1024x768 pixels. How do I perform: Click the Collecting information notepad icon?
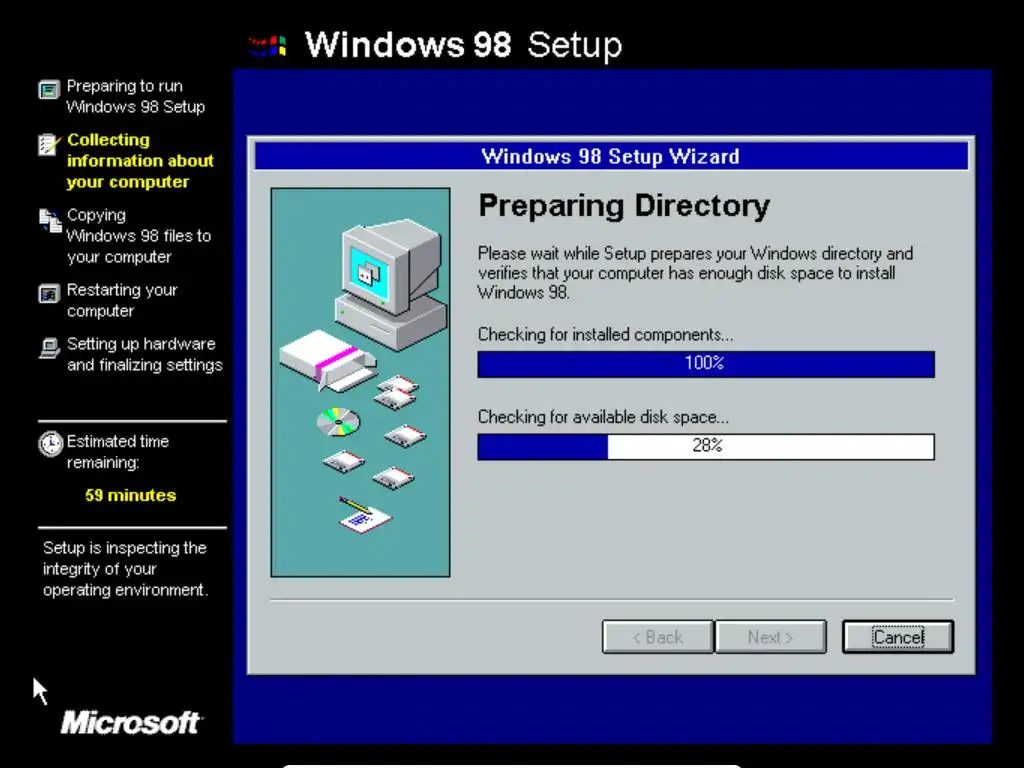49,144
